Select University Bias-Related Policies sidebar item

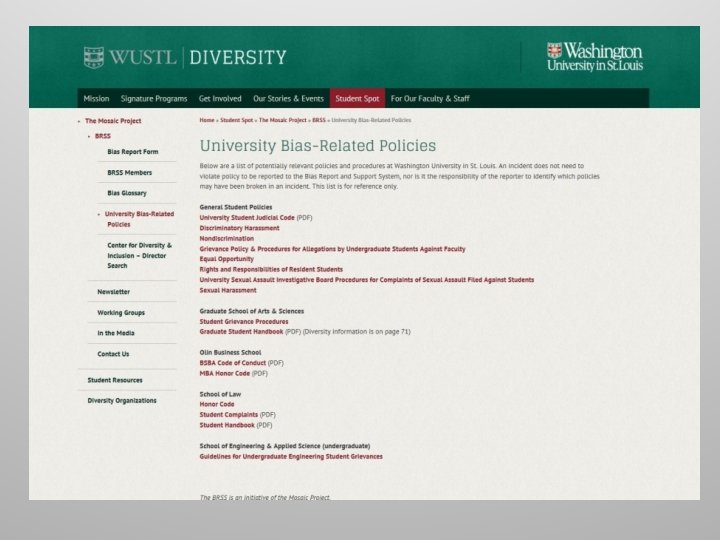[139, 219]
